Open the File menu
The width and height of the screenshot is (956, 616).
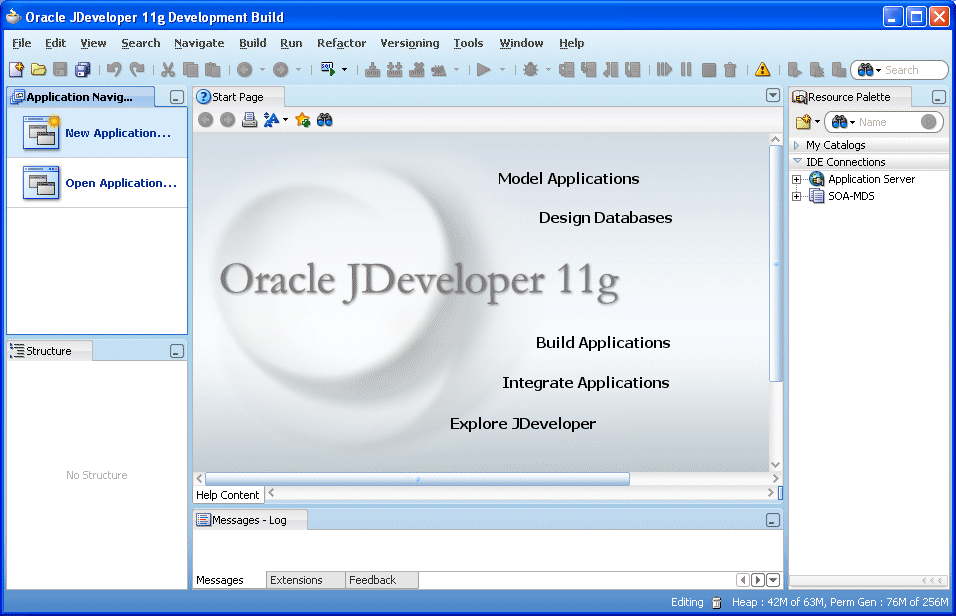click(21, 43)
